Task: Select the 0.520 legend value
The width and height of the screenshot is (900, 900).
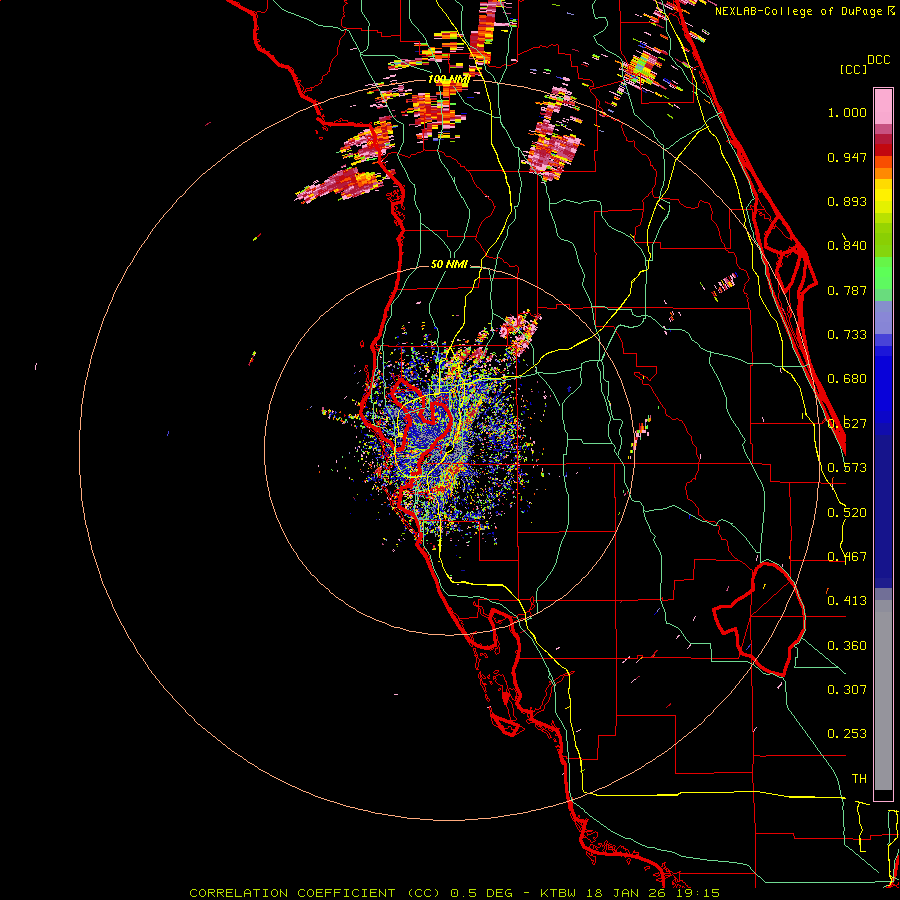Action: [847, 513]
